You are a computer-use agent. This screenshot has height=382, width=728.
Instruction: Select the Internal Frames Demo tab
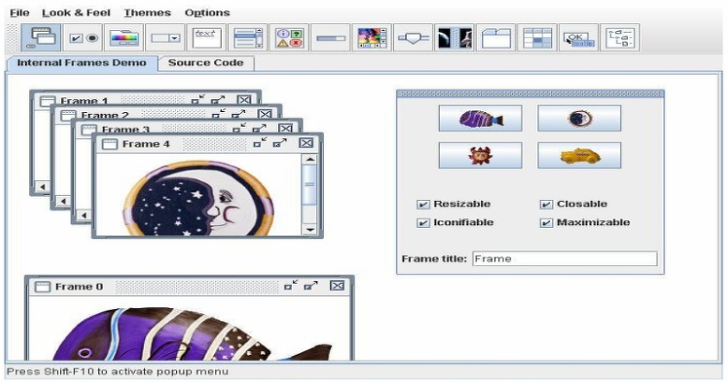click(82, 63)
